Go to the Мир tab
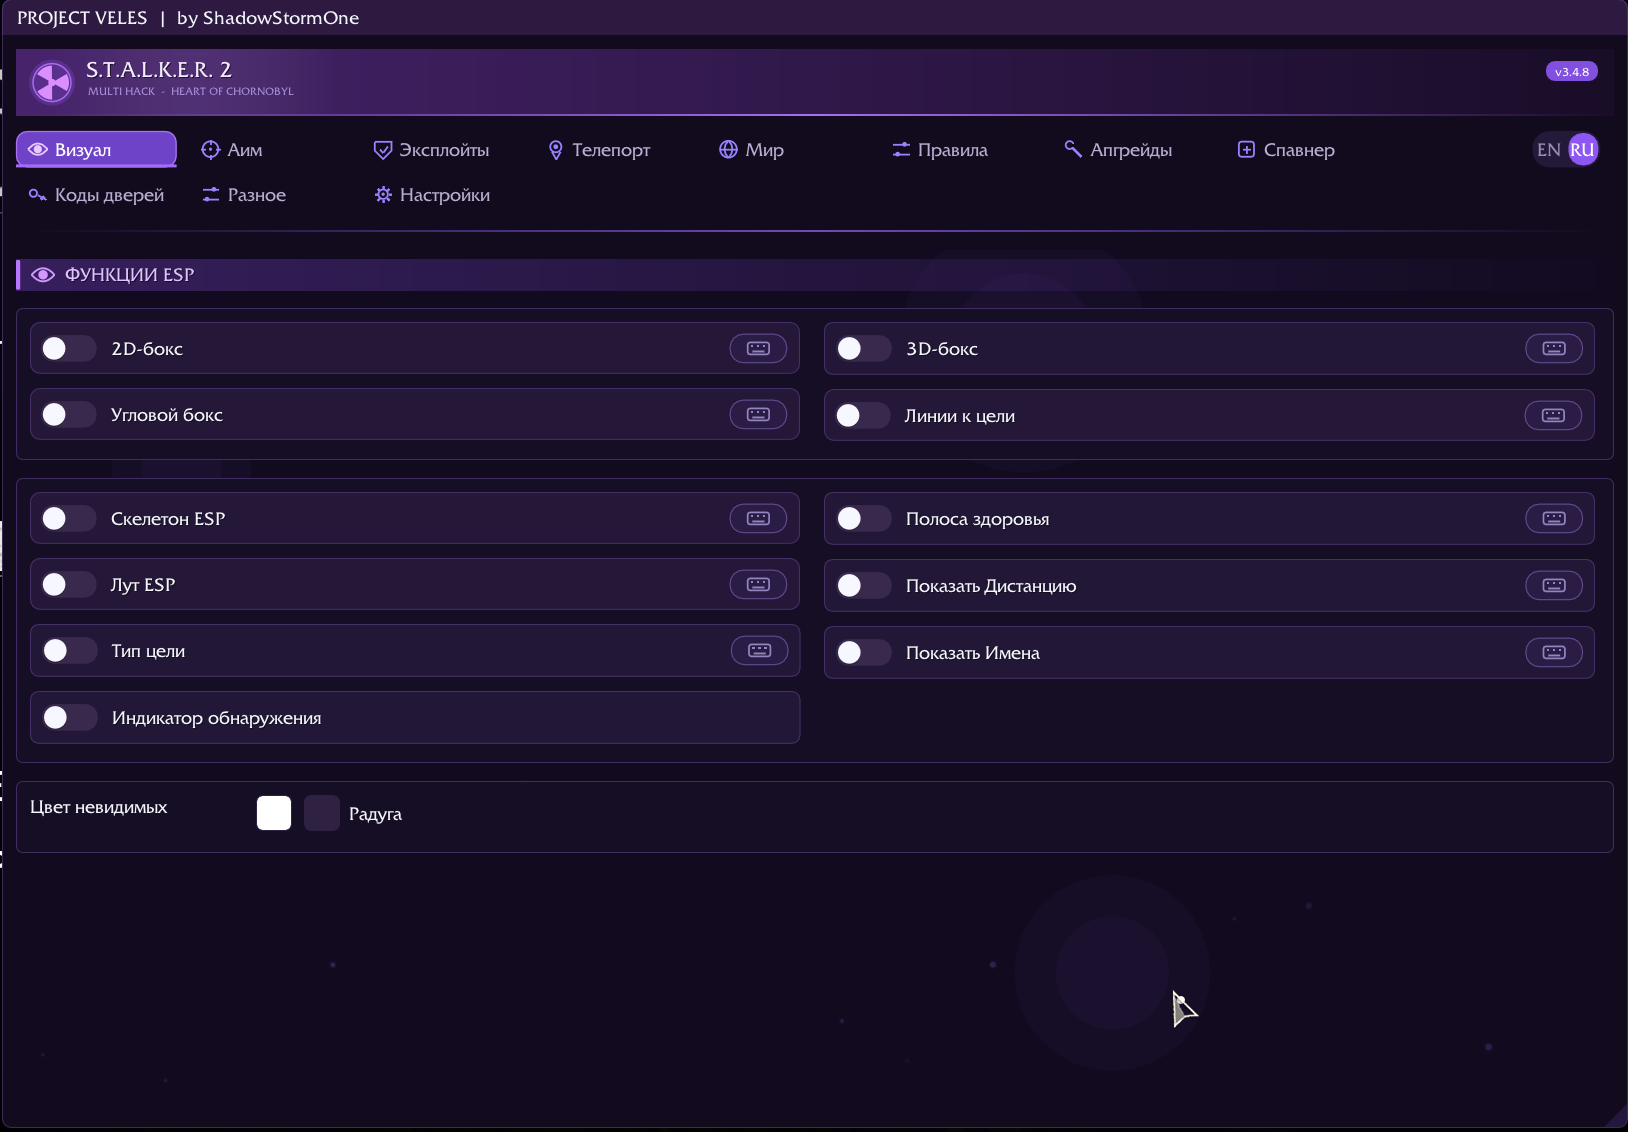Viewport: 1628px width, 1132px height. pyautogui.click(x=751, y=149)
